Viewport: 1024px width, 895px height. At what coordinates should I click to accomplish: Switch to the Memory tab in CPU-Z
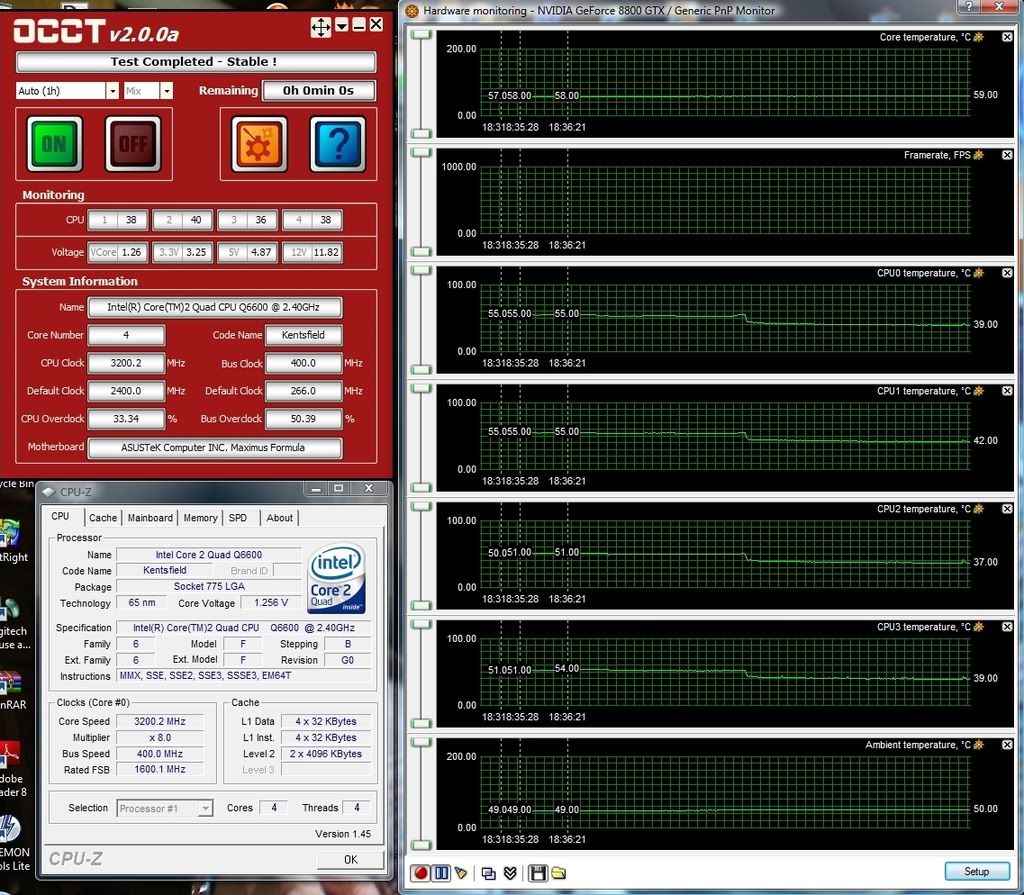pyautogui.click(x=200, y=518)
